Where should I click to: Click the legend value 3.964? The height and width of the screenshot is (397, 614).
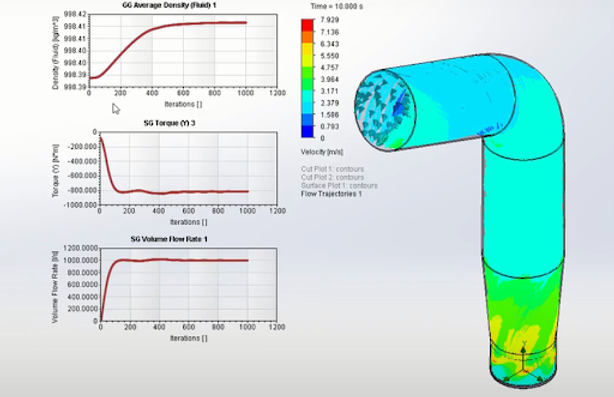(x=329, y=79)
